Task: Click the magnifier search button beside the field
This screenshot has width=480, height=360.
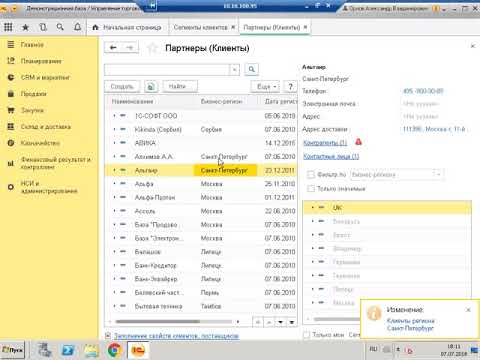Action: 252,69
